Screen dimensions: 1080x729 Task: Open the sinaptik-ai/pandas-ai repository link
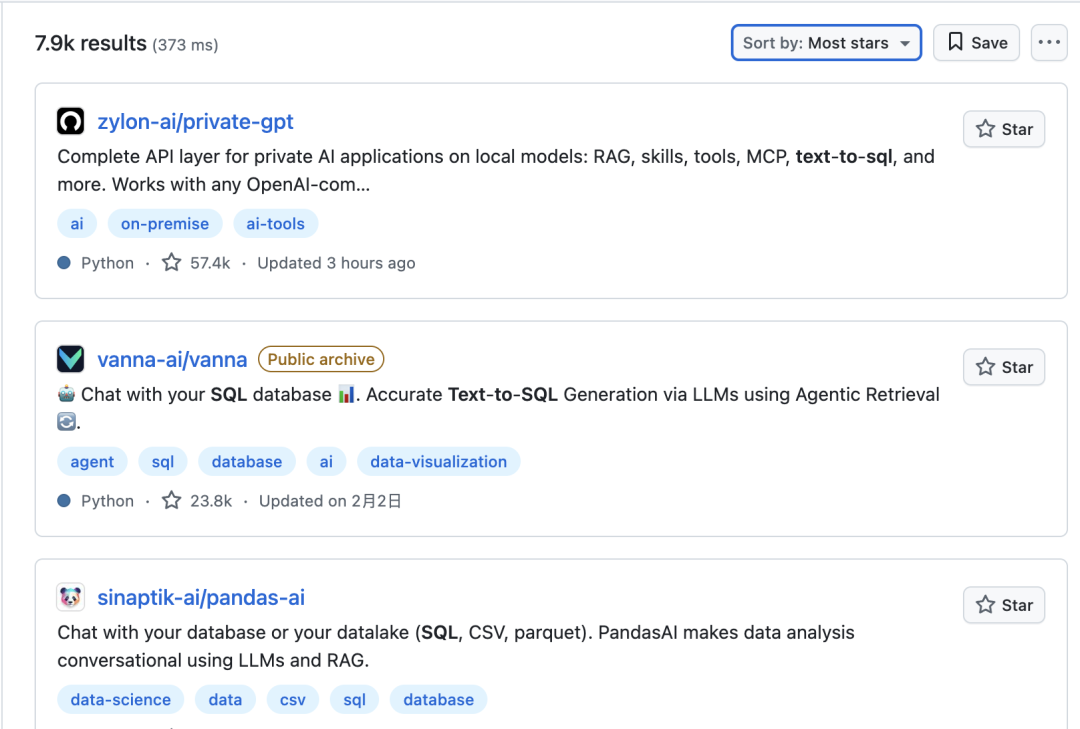pyautogui.click(x=201, y=597)
